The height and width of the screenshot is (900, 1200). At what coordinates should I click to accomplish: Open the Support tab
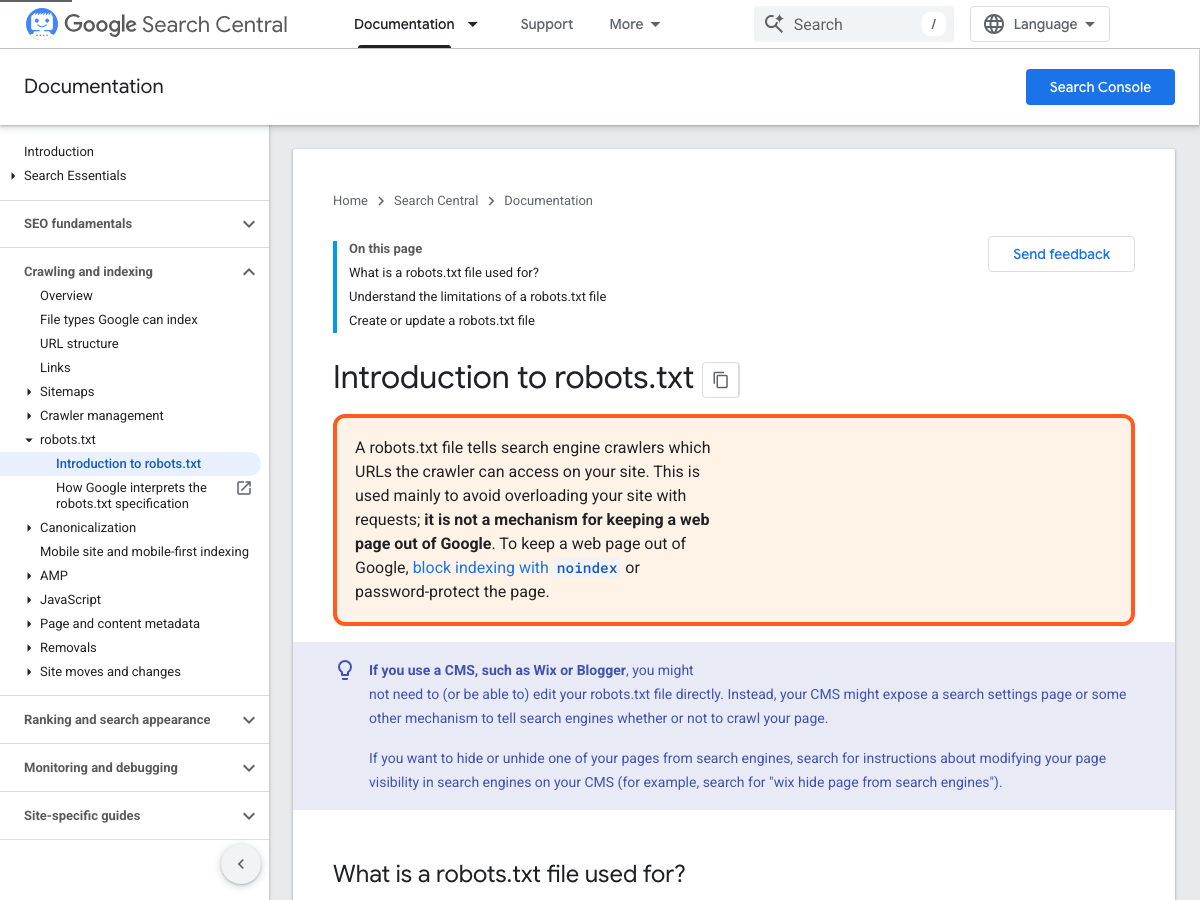point(547,24)
